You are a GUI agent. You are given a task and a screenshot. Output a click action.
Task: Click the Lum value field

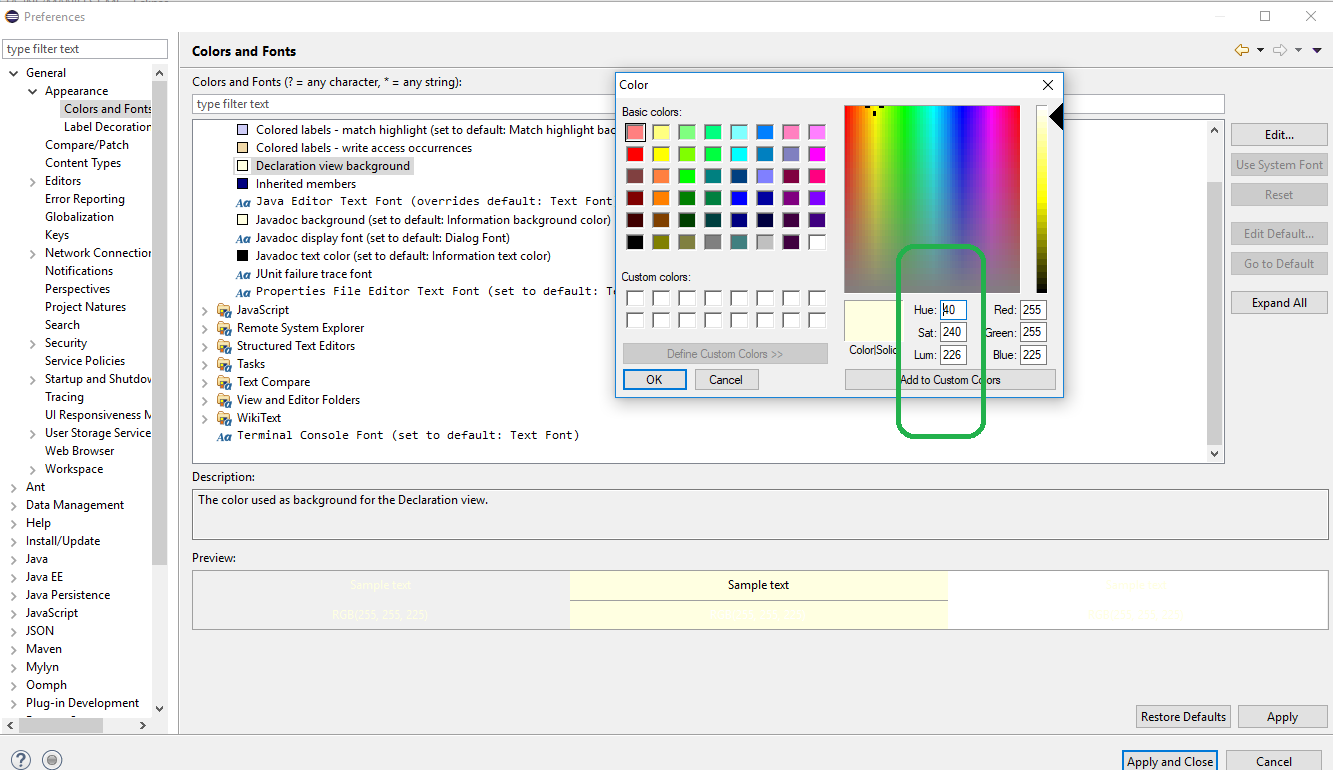(x=953, y=354)
